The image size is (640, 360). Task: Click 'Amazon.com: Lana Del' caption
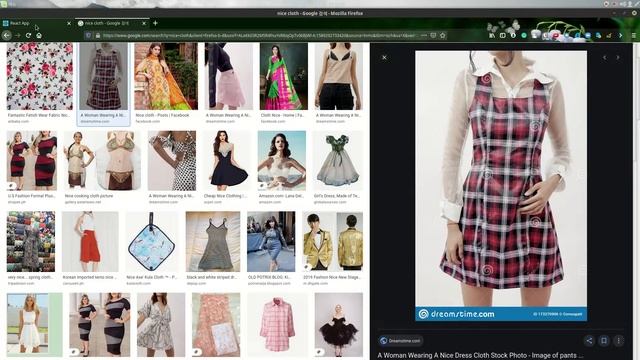click(281, 196)
